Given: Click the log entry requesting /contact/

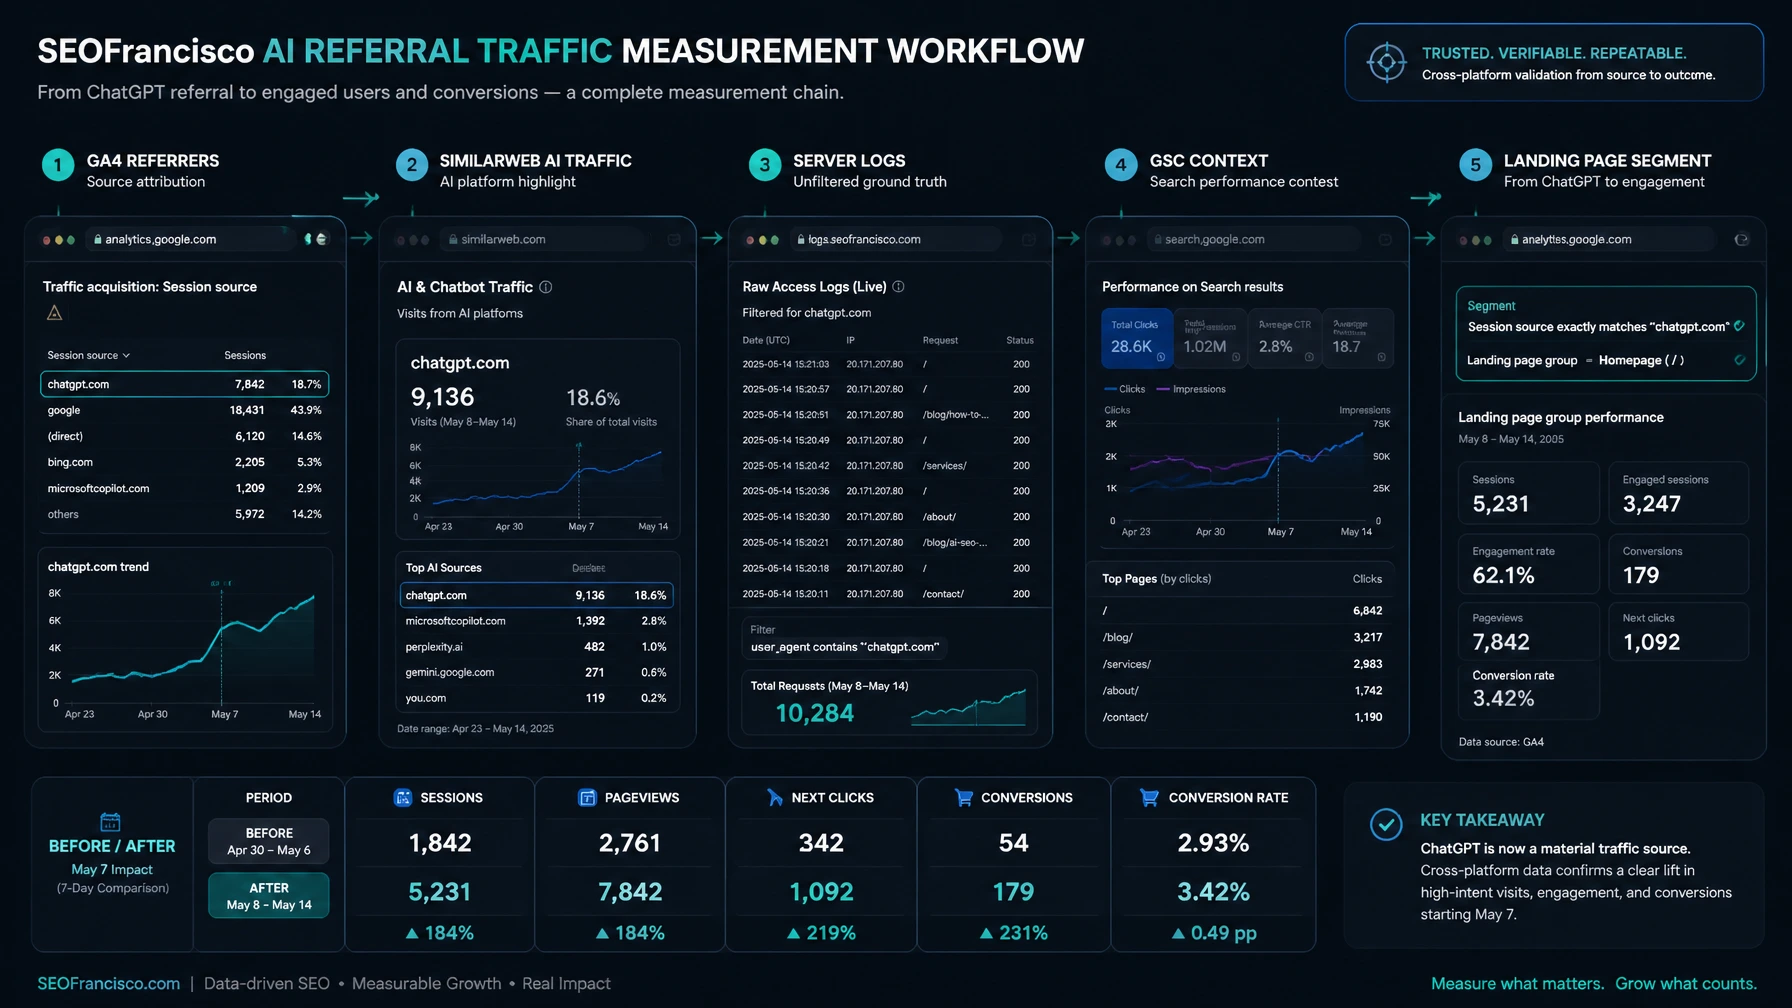Looking at the screenshot, I should (x=886, y=594).
